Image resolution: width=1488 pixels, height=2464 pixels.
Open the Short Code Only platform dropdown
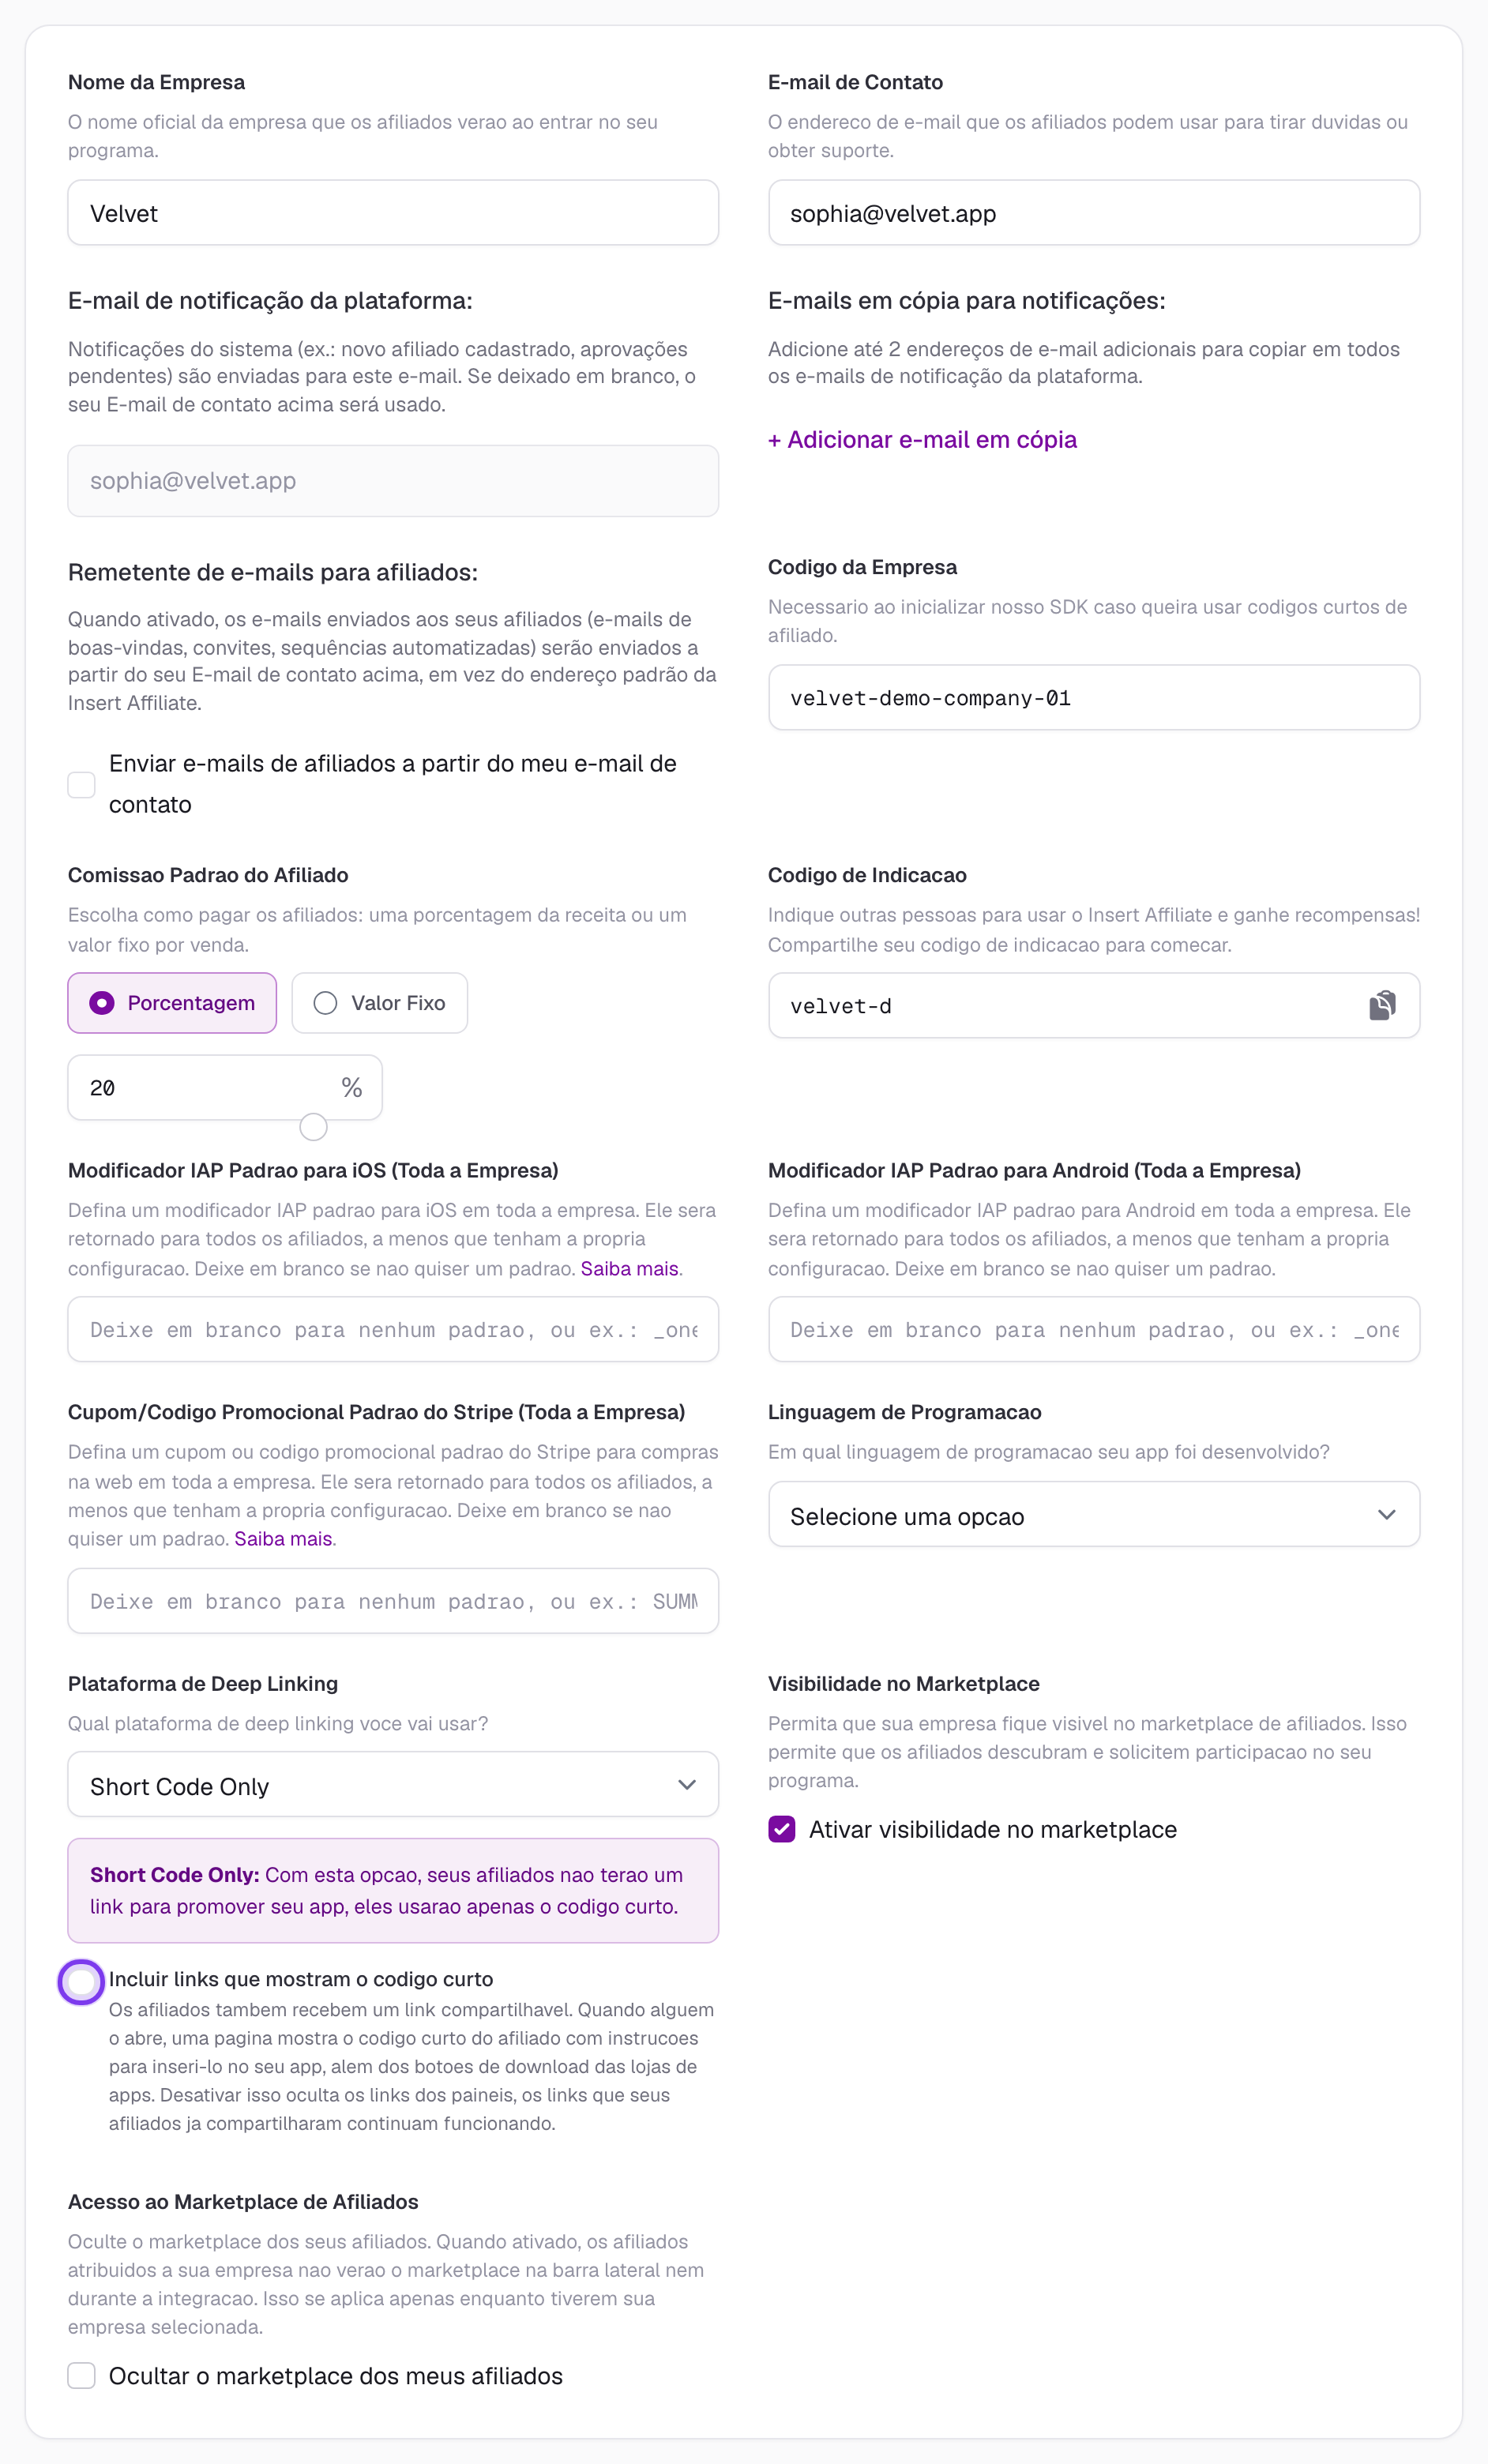point(393,1785)
